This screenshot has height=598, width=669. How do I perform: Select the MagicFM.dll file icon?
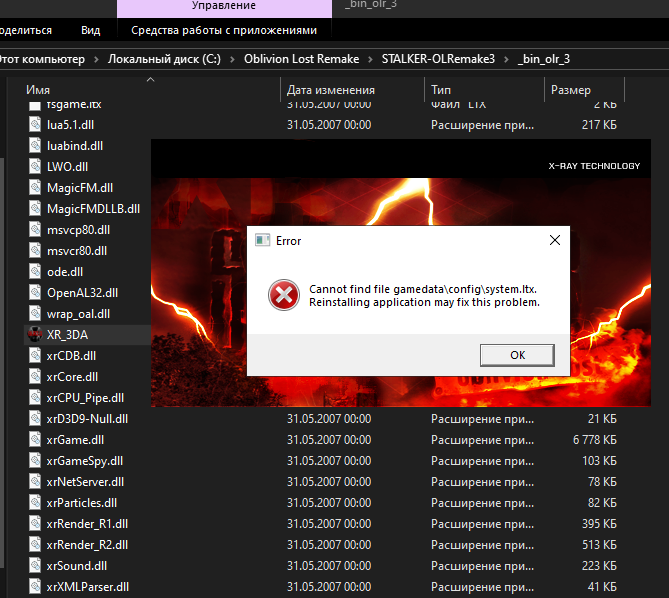tap(35, 188)
